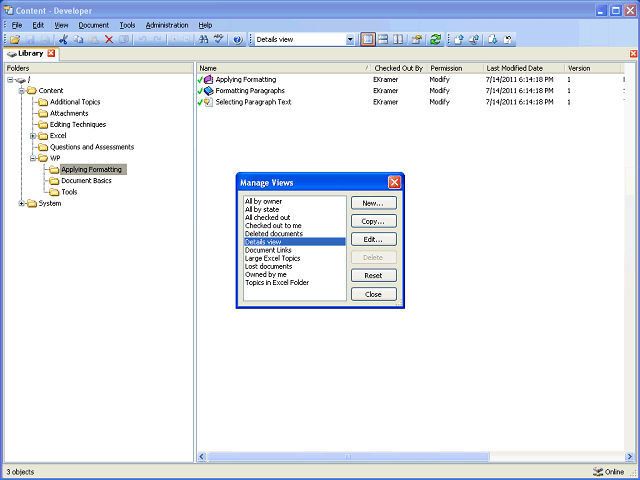
Task: Select the Questions and Assessments folder
Action: (x=92, y=147)
